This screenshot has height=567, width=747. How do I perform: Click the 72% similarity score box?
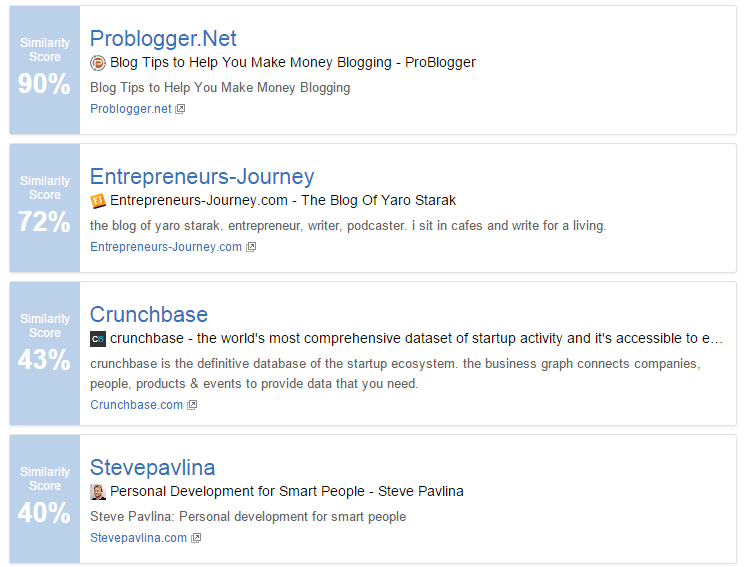coord(45,208)
